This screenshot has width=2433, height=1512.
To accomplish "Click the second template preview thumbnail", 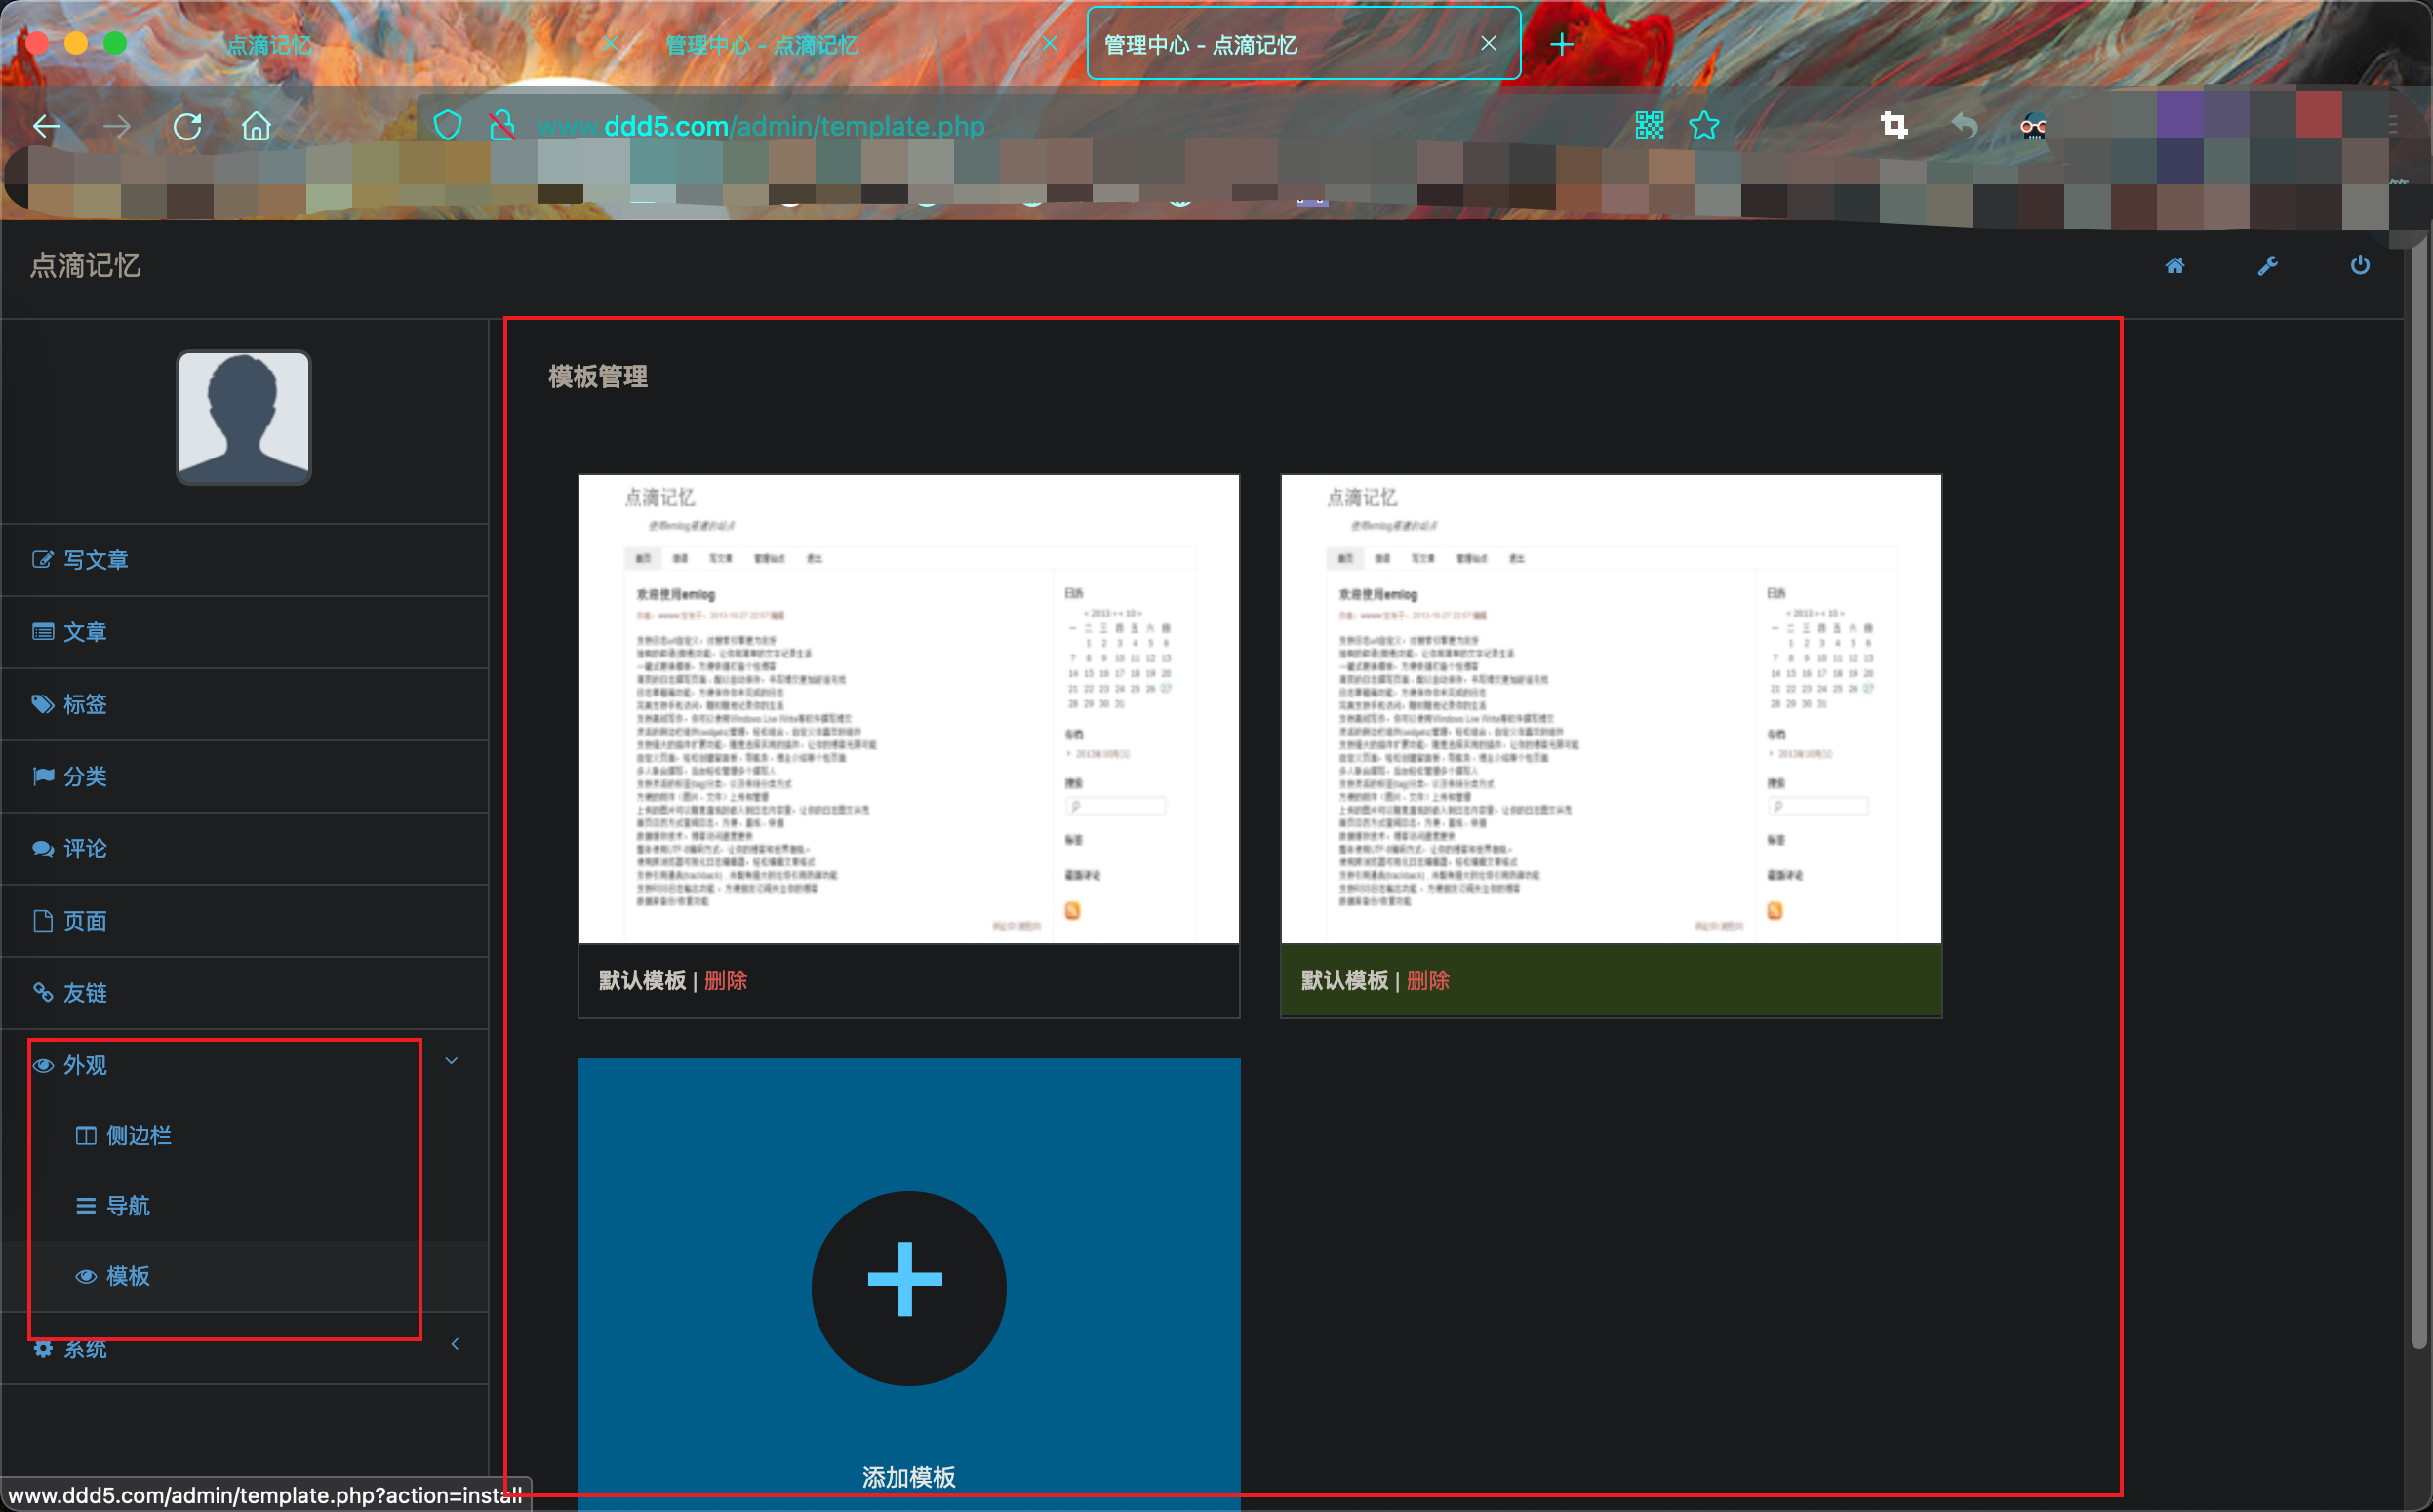I will coord(1610,708).
